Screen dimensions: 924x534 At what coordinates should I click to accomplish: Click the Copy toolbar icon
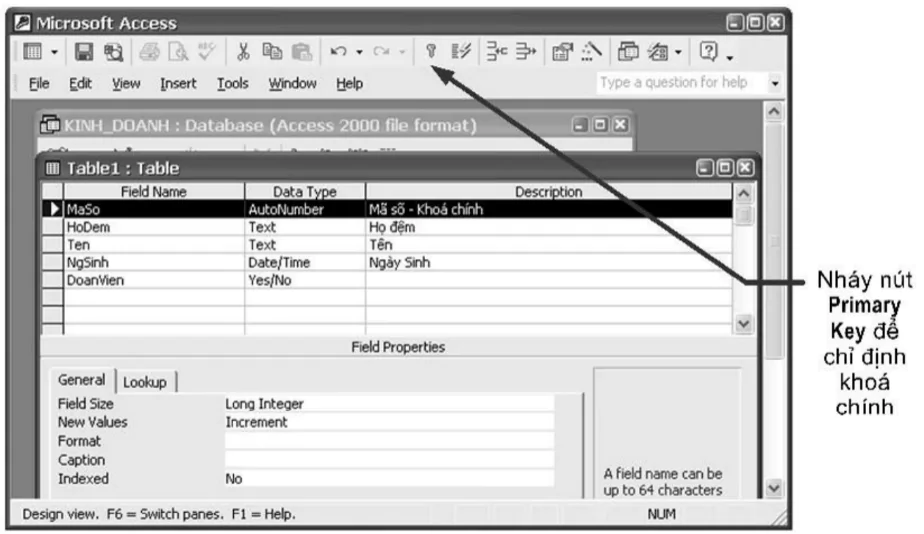[x=272, y=52]
